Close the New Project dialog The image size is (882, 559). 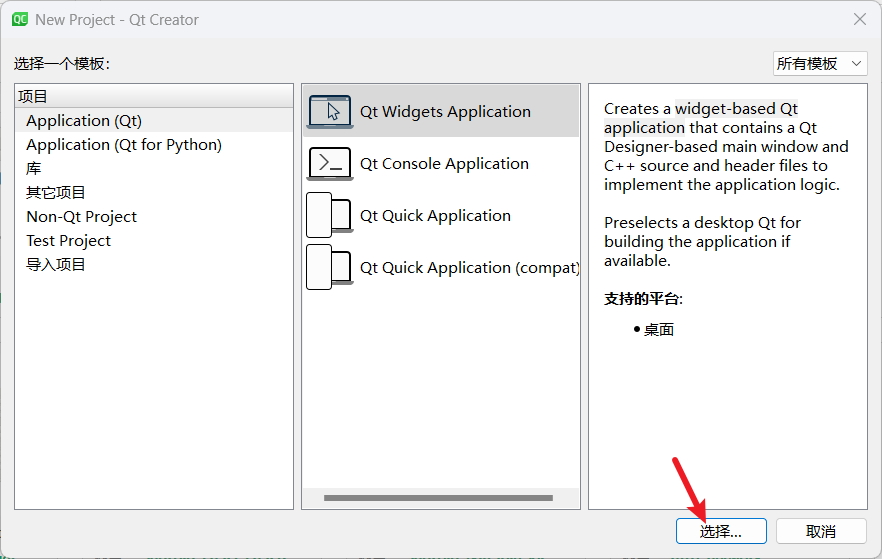click(860, 20)
